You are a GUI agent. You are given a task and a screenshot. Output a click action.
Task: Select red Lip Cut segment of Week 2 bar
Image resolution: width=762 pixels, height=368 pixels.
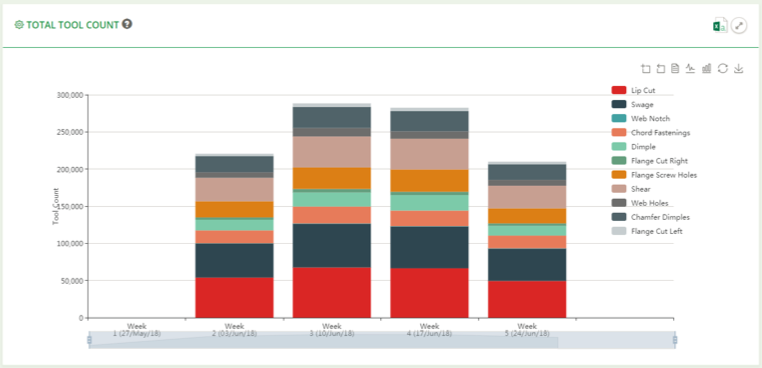(x=234, y=298)
